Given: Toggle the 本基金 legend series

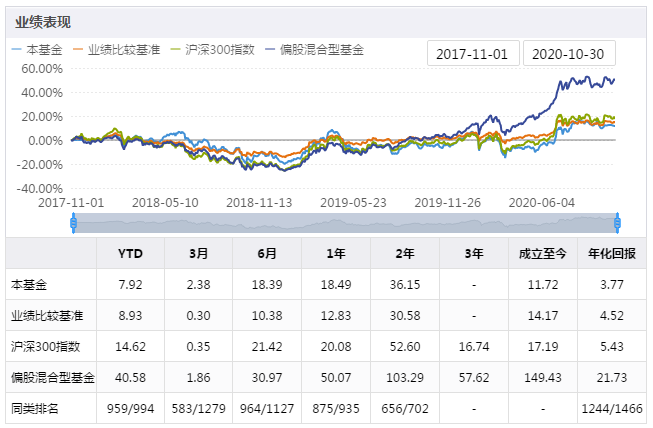Looking at the screenshot, I should [x=37, y=50].
